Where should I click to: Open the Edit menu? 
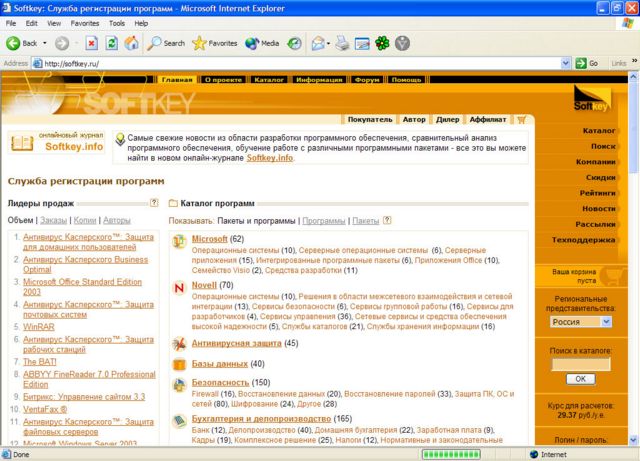pyautogui.click(x=31, y=23)
